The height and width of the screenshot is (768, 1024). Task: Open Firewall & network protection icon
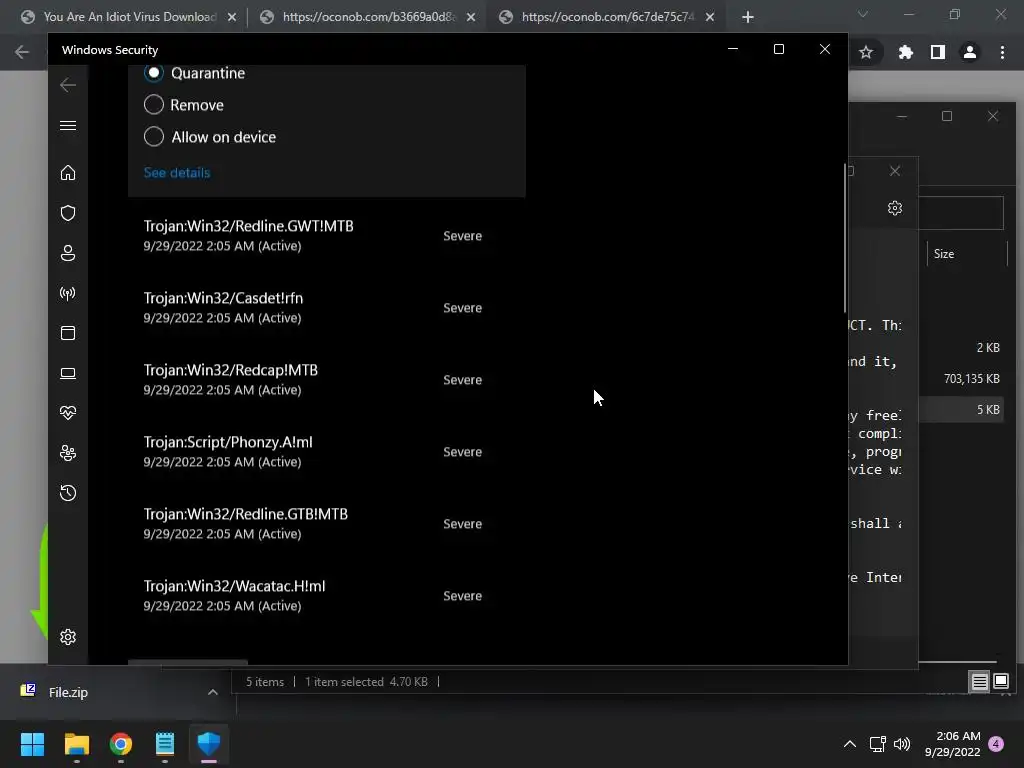point(68,293)
